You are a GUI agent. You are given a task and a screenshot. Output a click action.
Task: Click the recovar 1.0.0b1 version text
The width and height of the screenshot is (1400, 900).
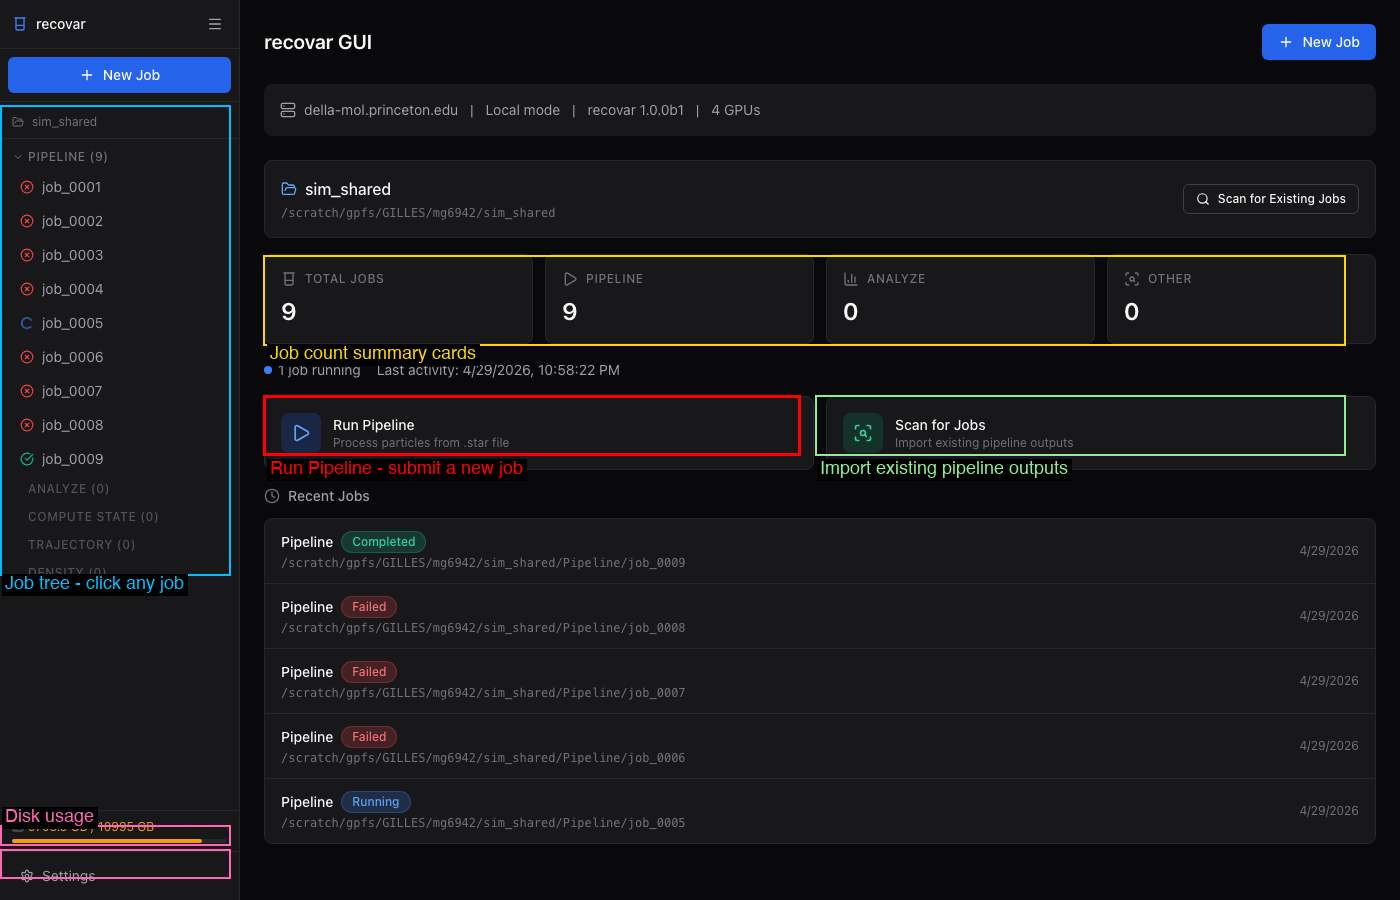coord(636,110)
